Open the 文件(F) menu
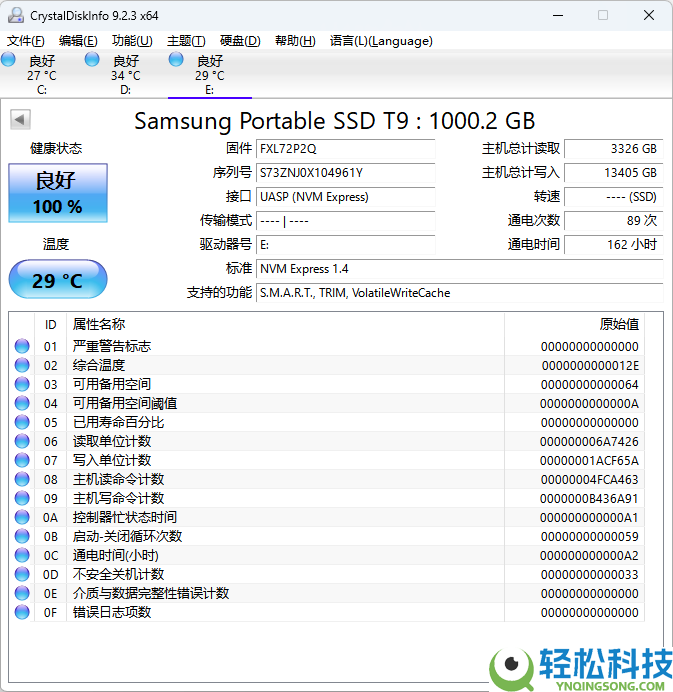Image resolution: width=673 pixels, height=692 pixels. 26,41
